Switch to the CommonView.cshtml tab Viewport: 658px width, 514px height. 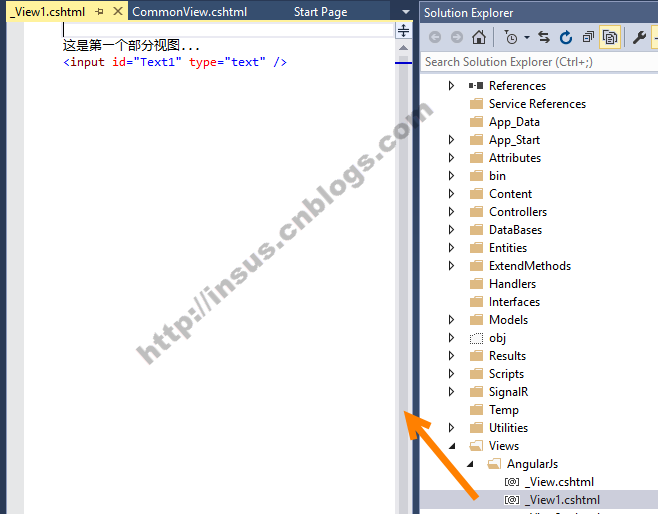(x=189, y=12)
